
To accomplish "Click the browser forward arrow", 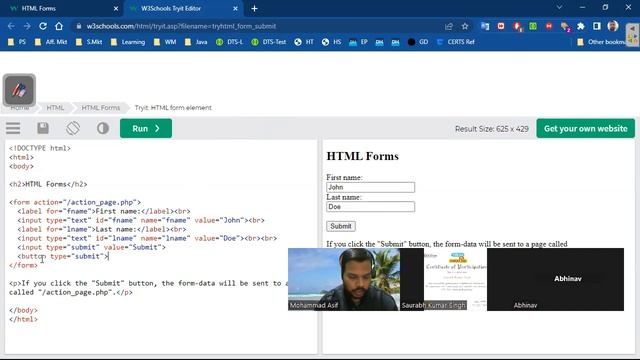I will [27, 26].
